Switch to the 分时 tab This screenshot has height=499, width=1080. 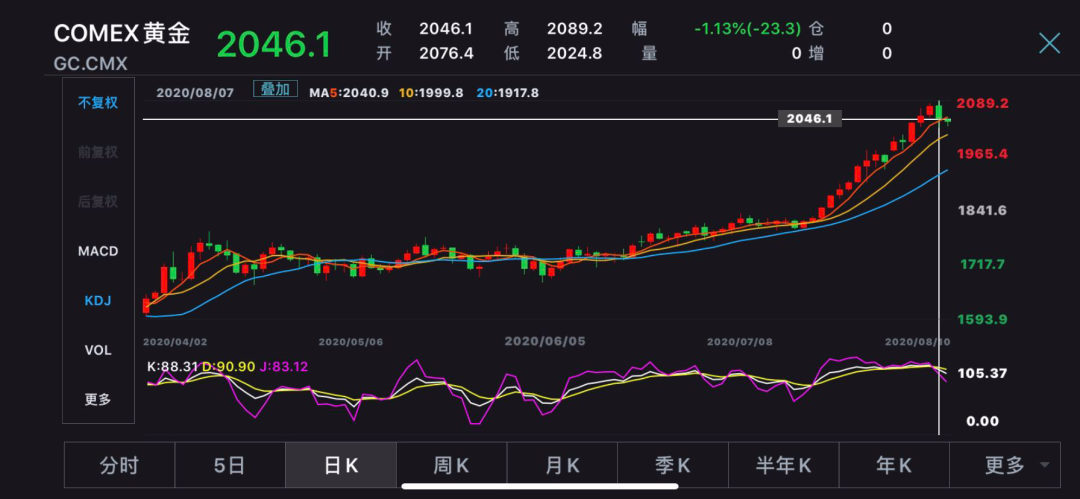click(x=119, y=465)
